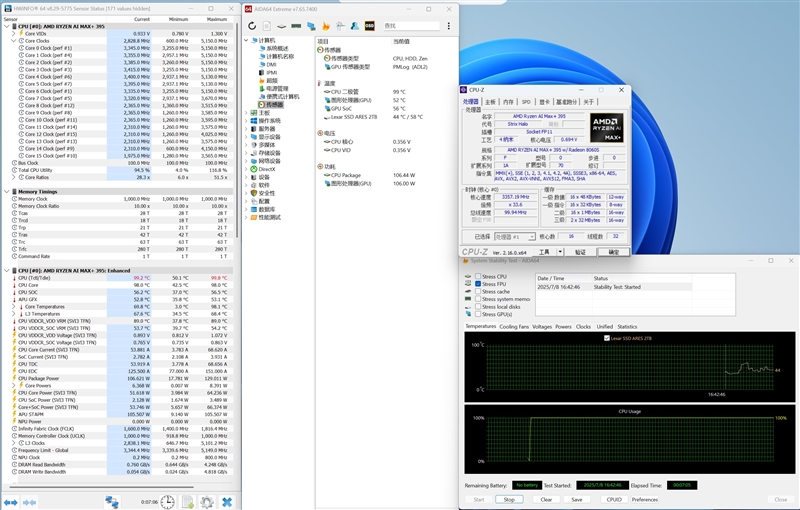Switch to the SPD tab in CPU-Z
Image resolution: width=800 pixels, height=510 pixels.
coord(526,102)
